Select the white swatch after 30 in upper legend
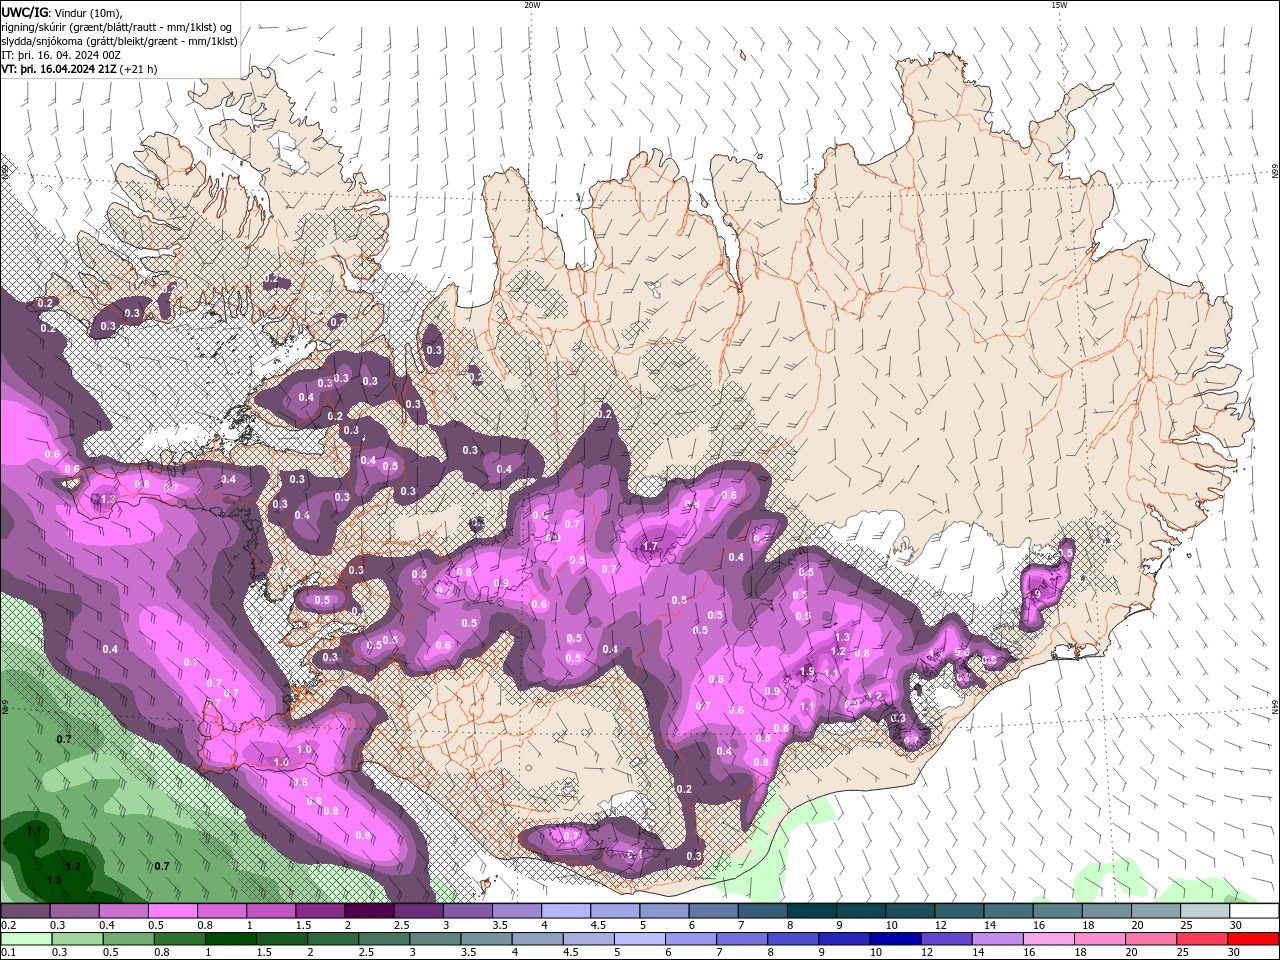This screenshot has height=960, width=1280. tap(1254, 911)
